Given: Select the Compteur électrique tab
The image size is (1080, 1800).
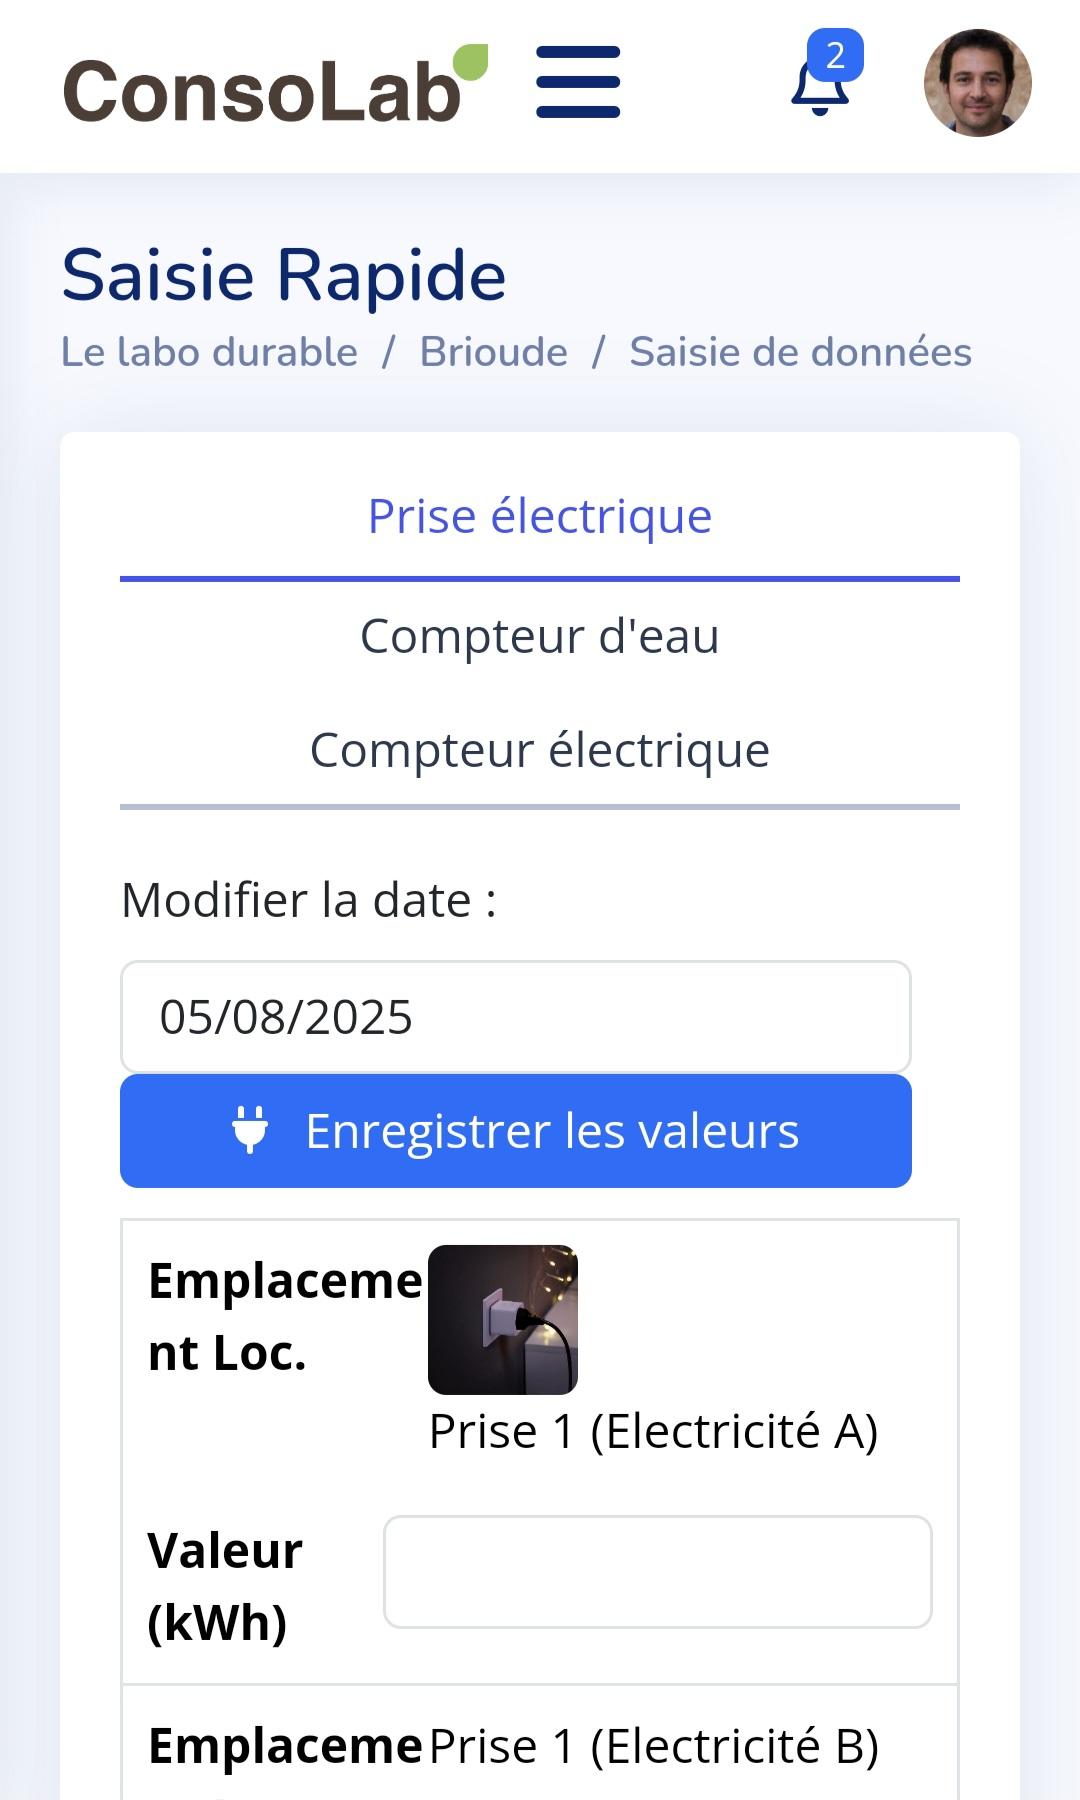Looking at the screenshot, I should click(540, 750).
